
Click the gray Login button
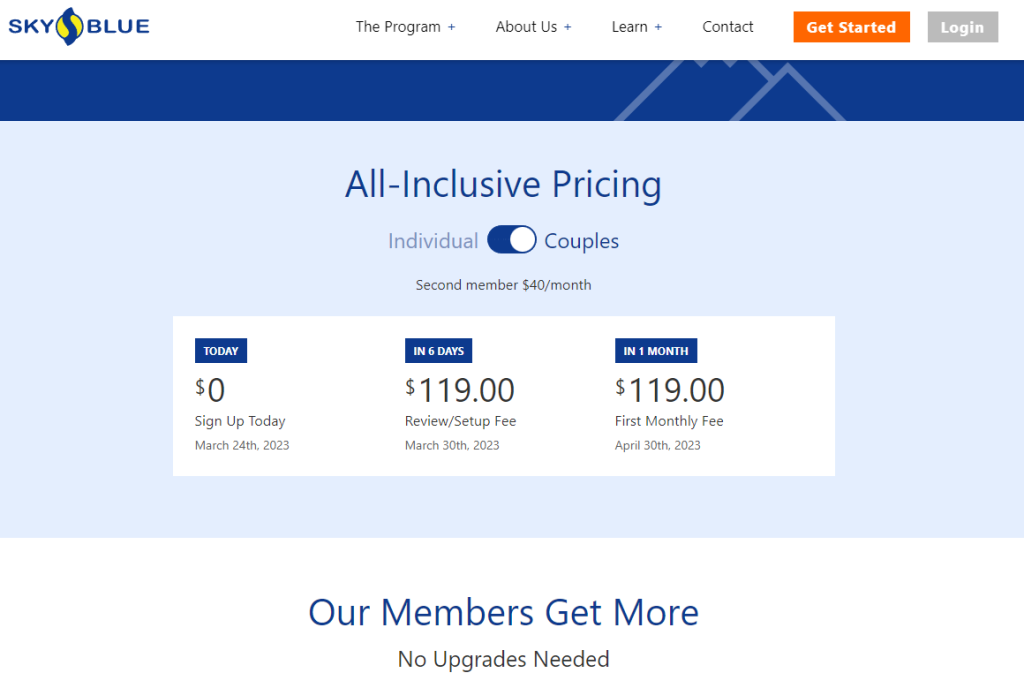(962, 27)
